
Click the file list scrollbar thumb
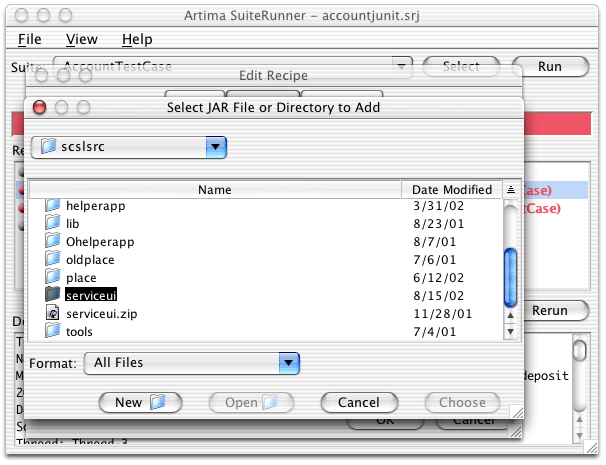(x=511, y=277)
